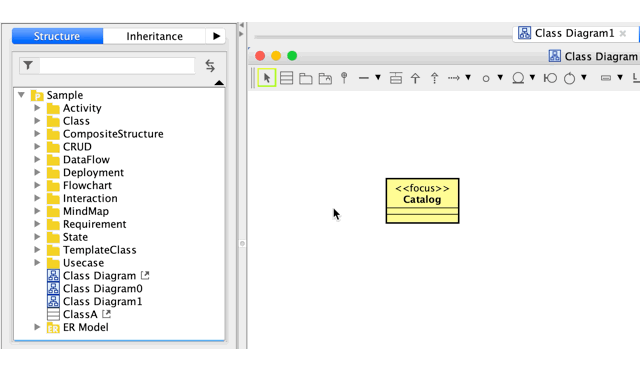
Task: Open dropdown next to Association line tool
Action: [x=378, y=77]
